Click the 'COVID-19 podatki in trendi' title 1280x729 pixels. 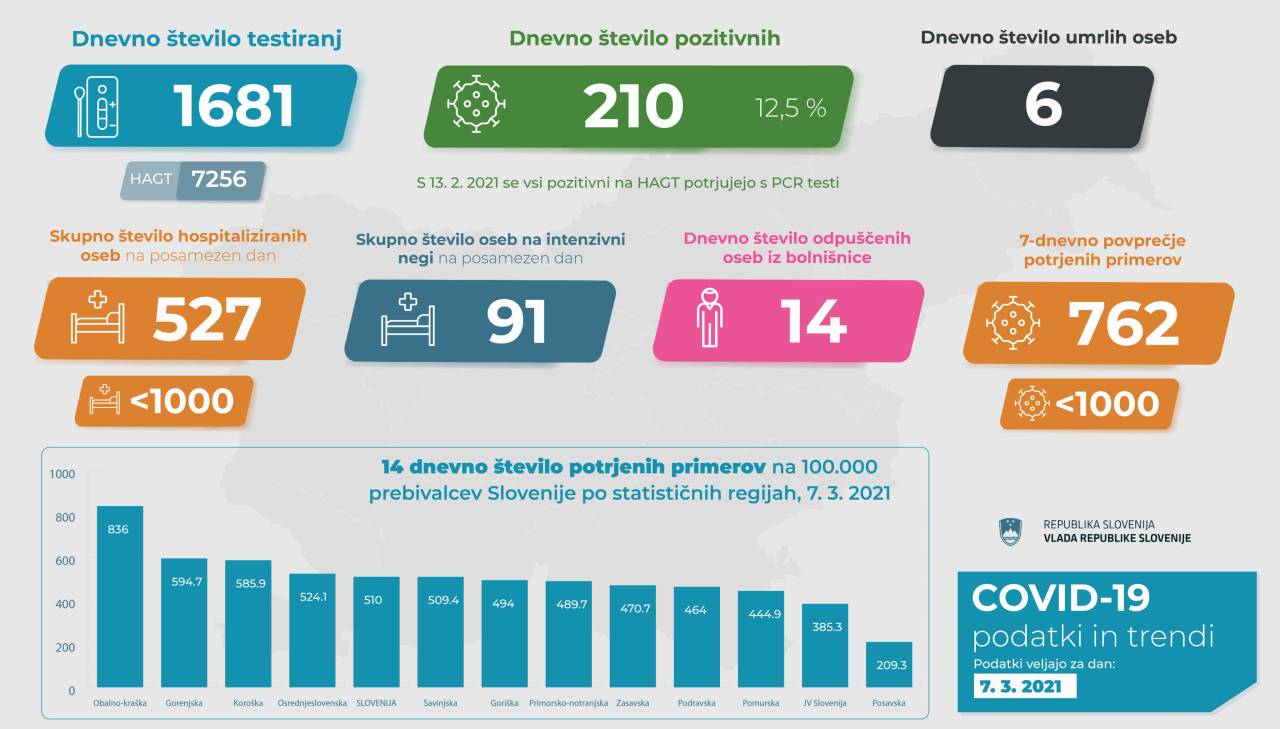tap(1091, 617)
